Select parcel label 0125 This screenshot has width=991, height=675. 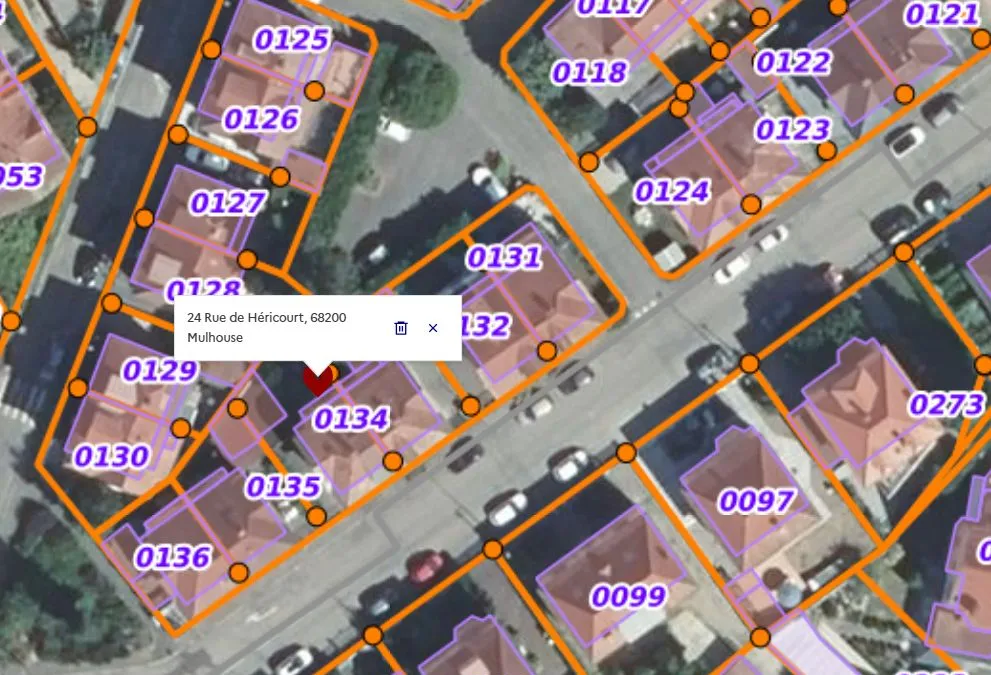point(292,40)
